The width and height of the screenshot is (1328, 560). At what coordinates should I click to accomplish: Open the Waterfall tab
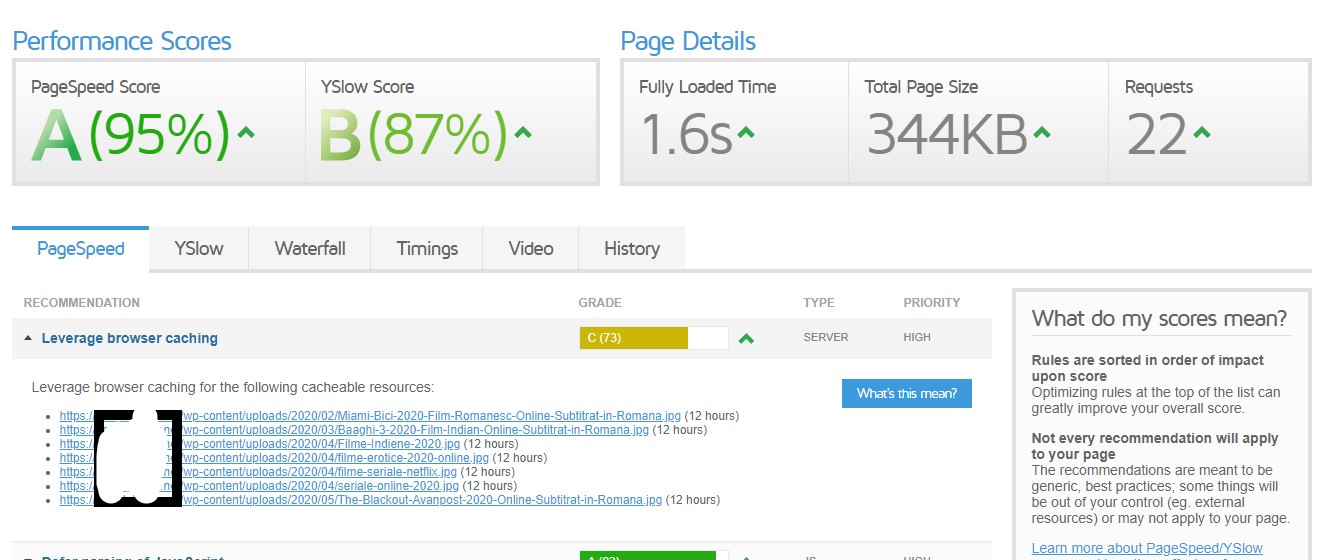310,249
